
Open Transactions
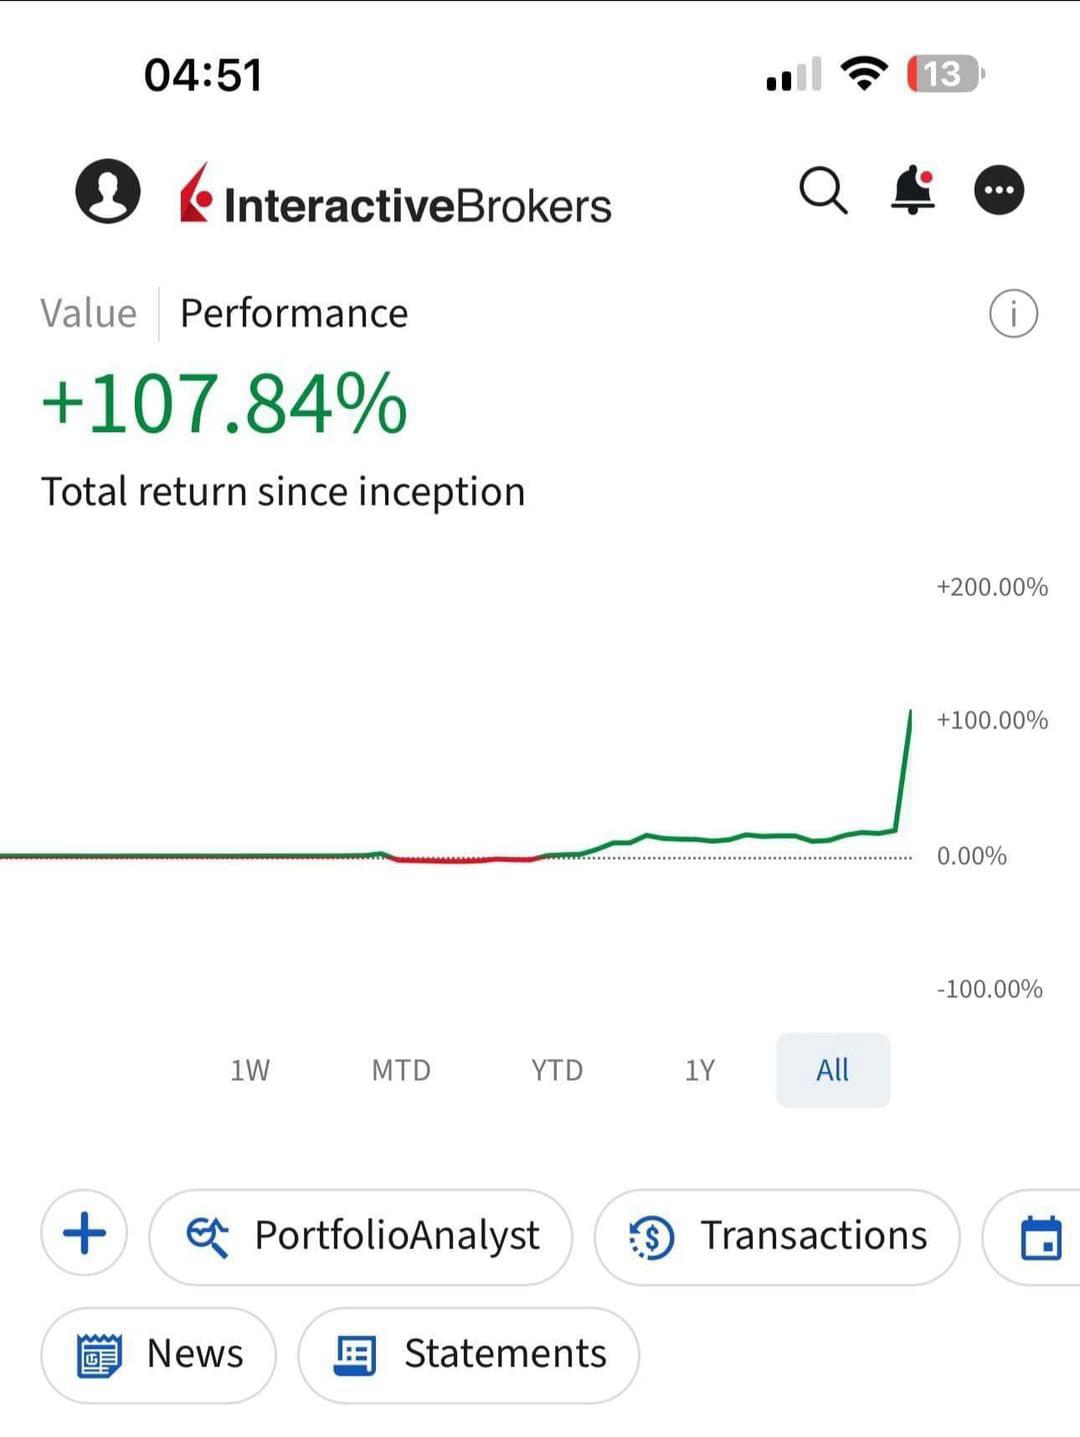777,1237
